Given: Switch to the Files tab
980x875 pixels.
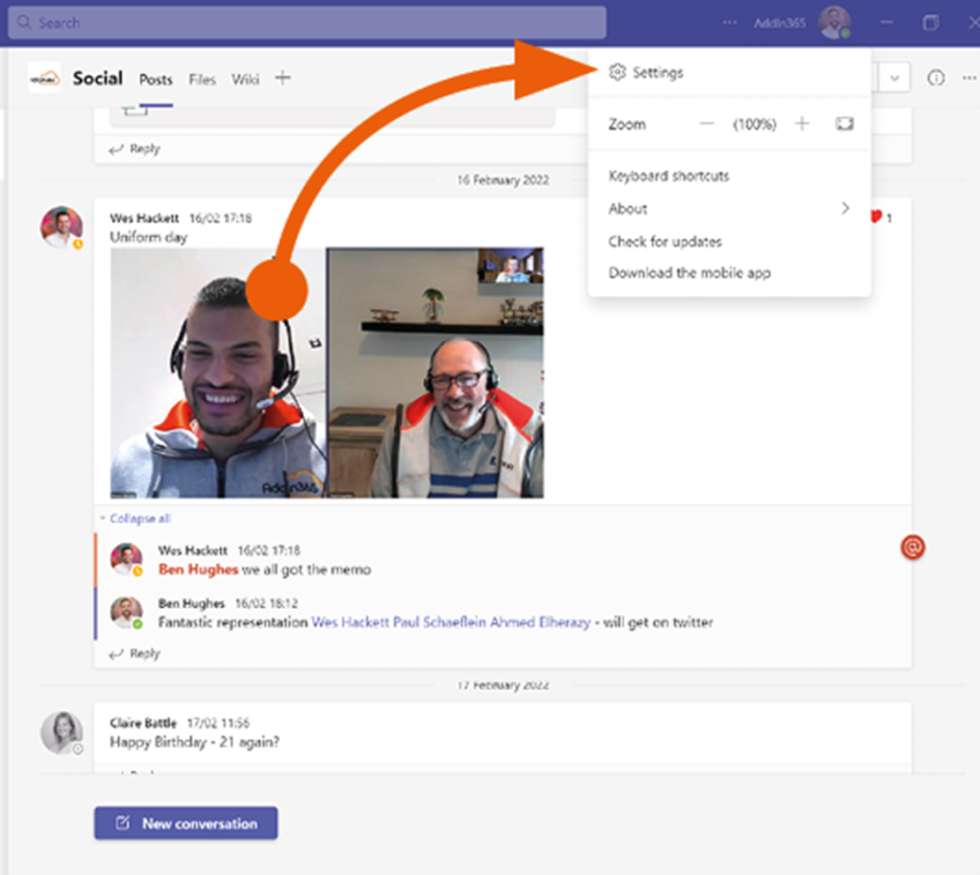Looking at the screenshot, I should click(202, 79).
